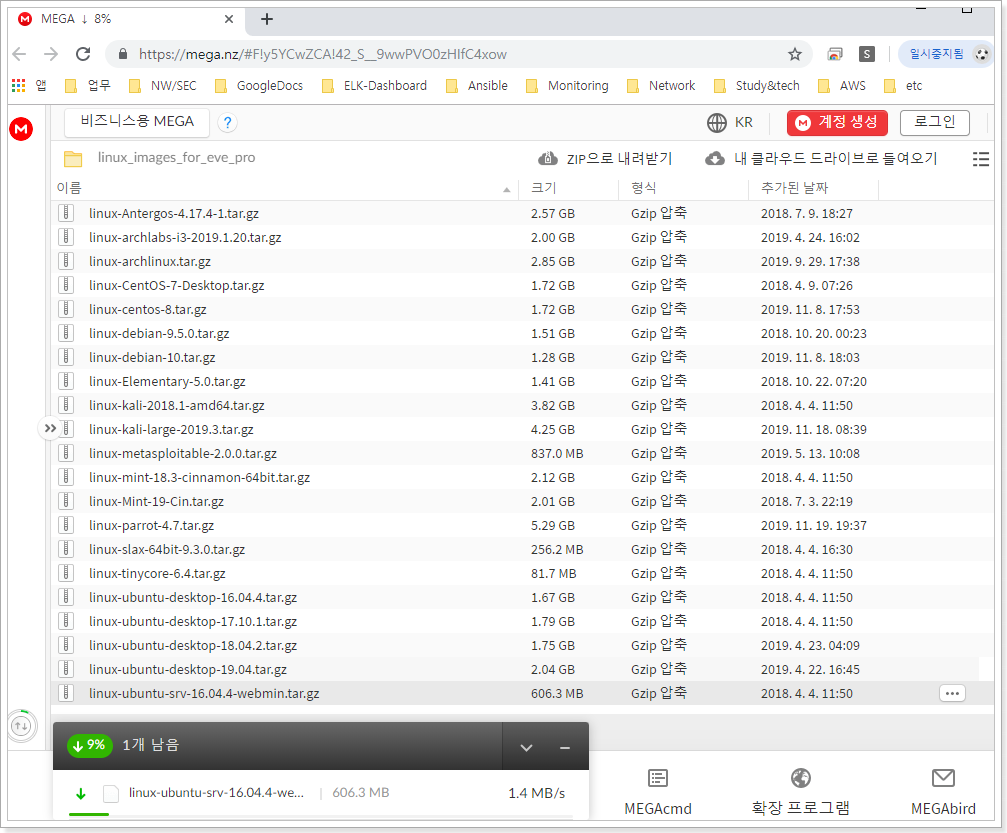Click the sort arrow in the name column

tap(507, 189)
